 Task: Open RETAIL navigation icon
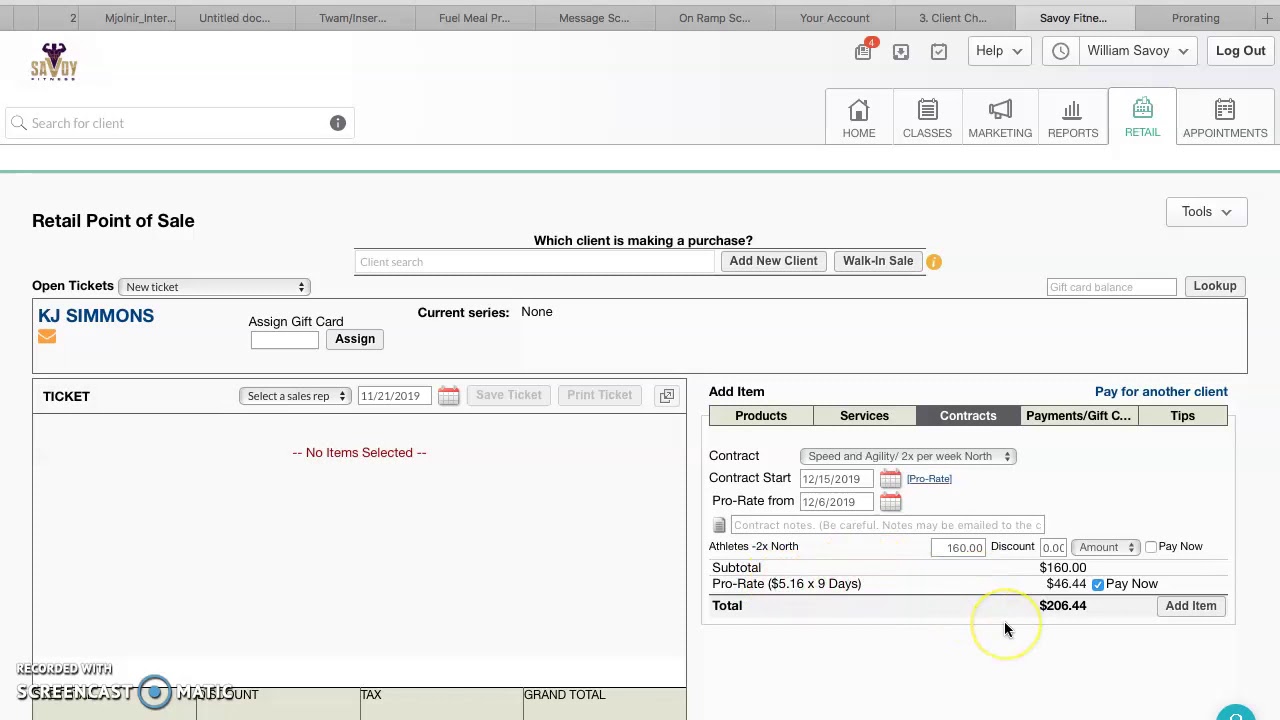tap(1142, 118)
